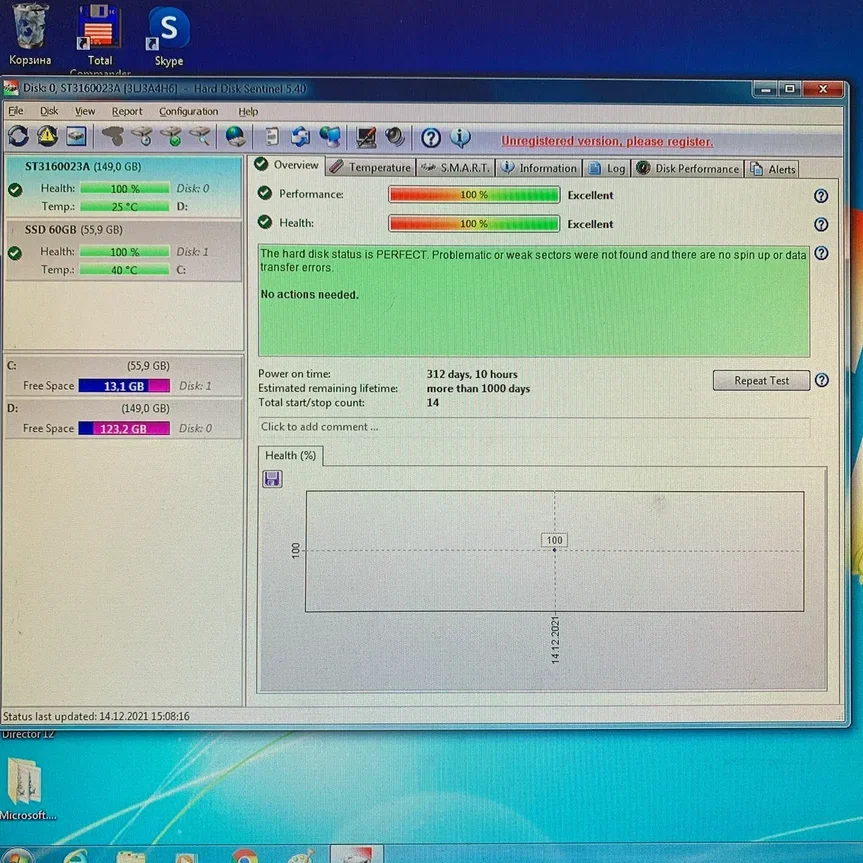863x863 pixels.
Task: Click the question mark help toolbar icon
Action: [431, 138]
